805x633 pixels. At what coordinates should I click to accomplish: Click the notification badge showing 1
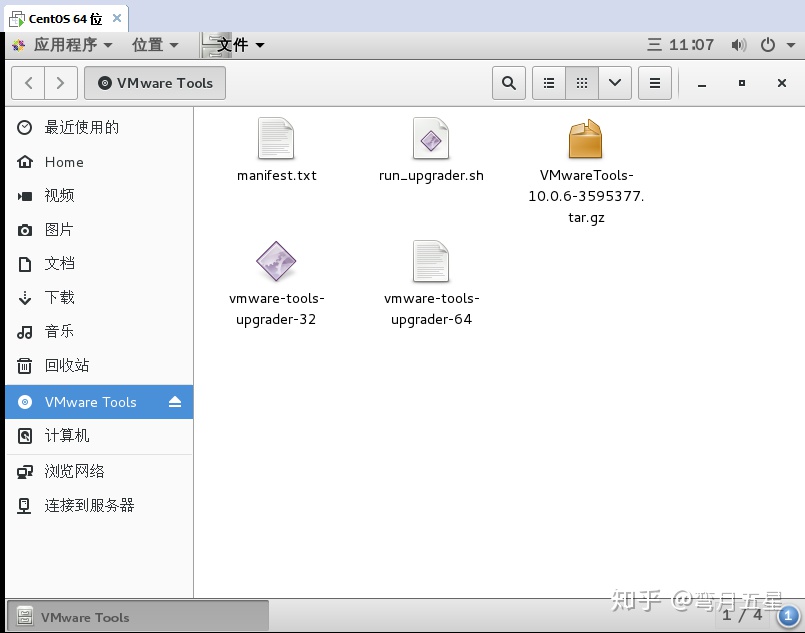788,616
